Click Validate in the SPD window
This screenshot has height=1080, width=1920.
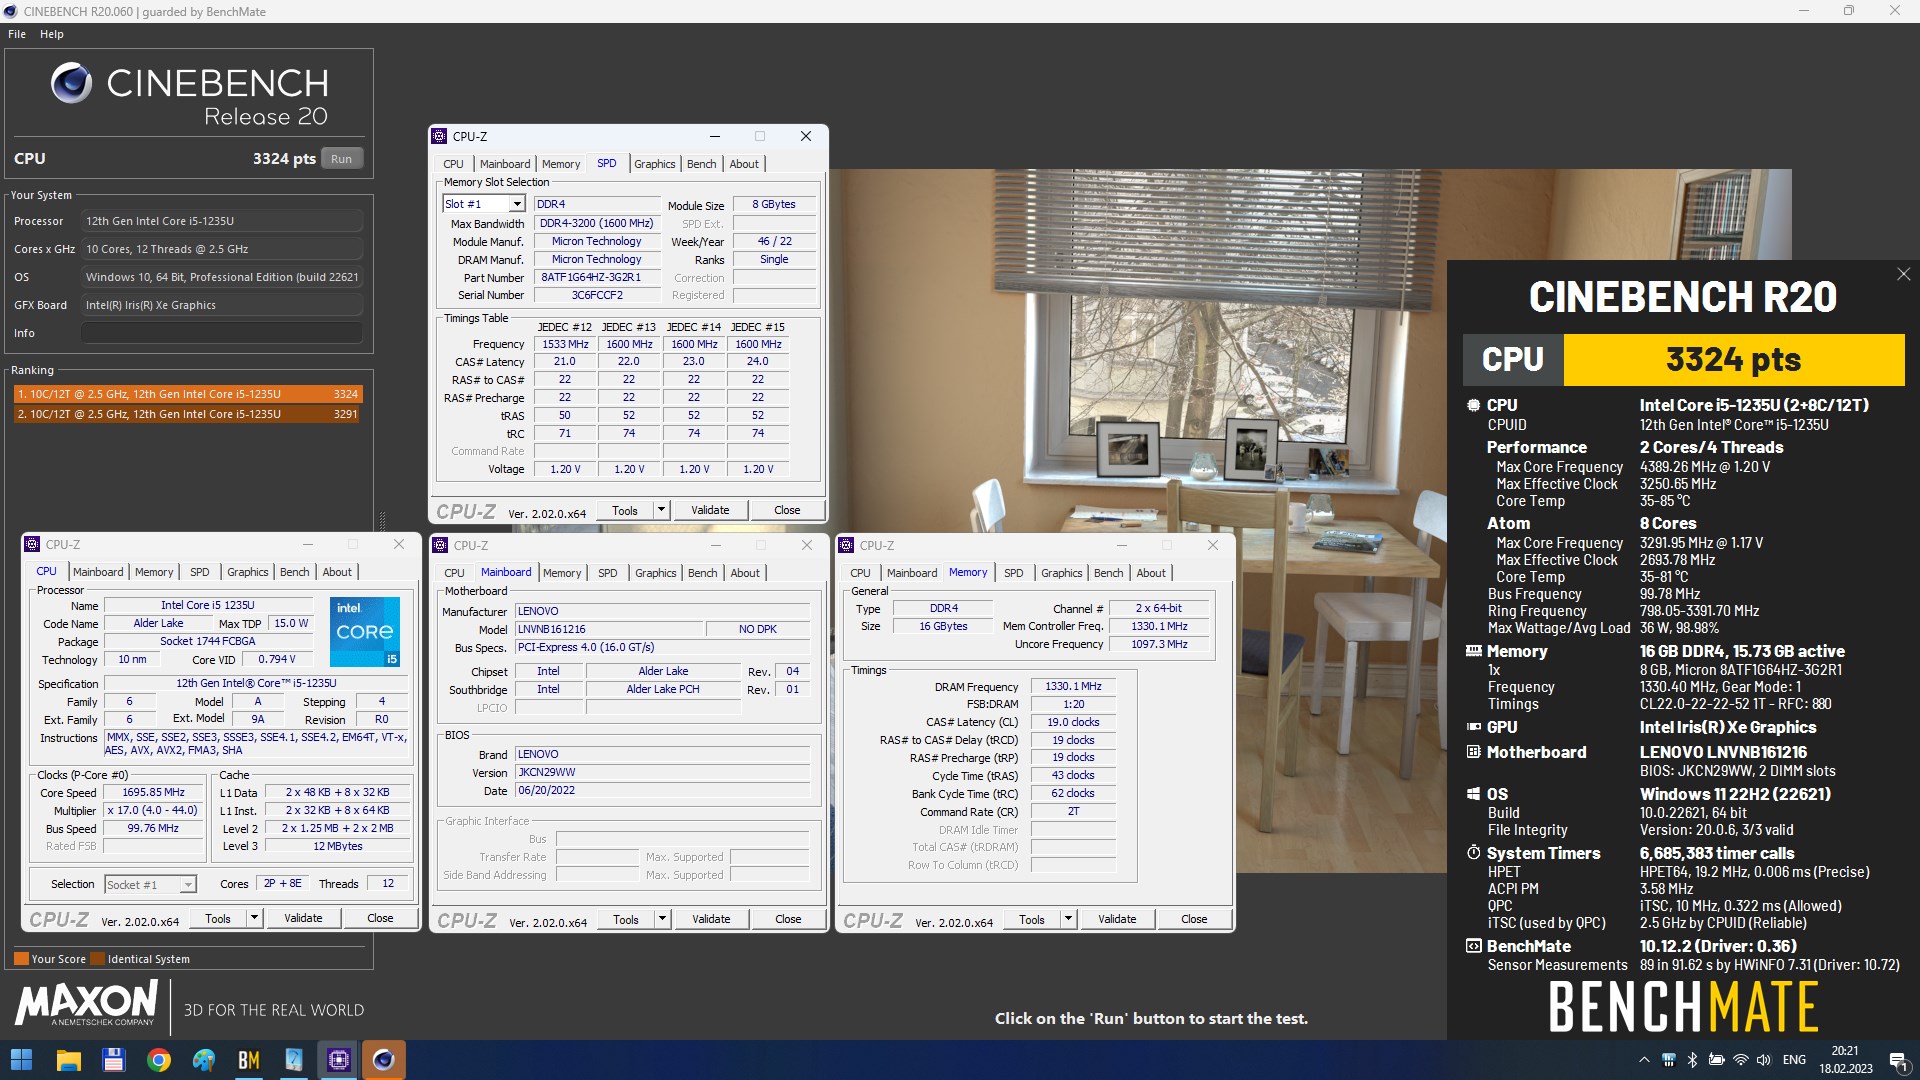[710, 510]
